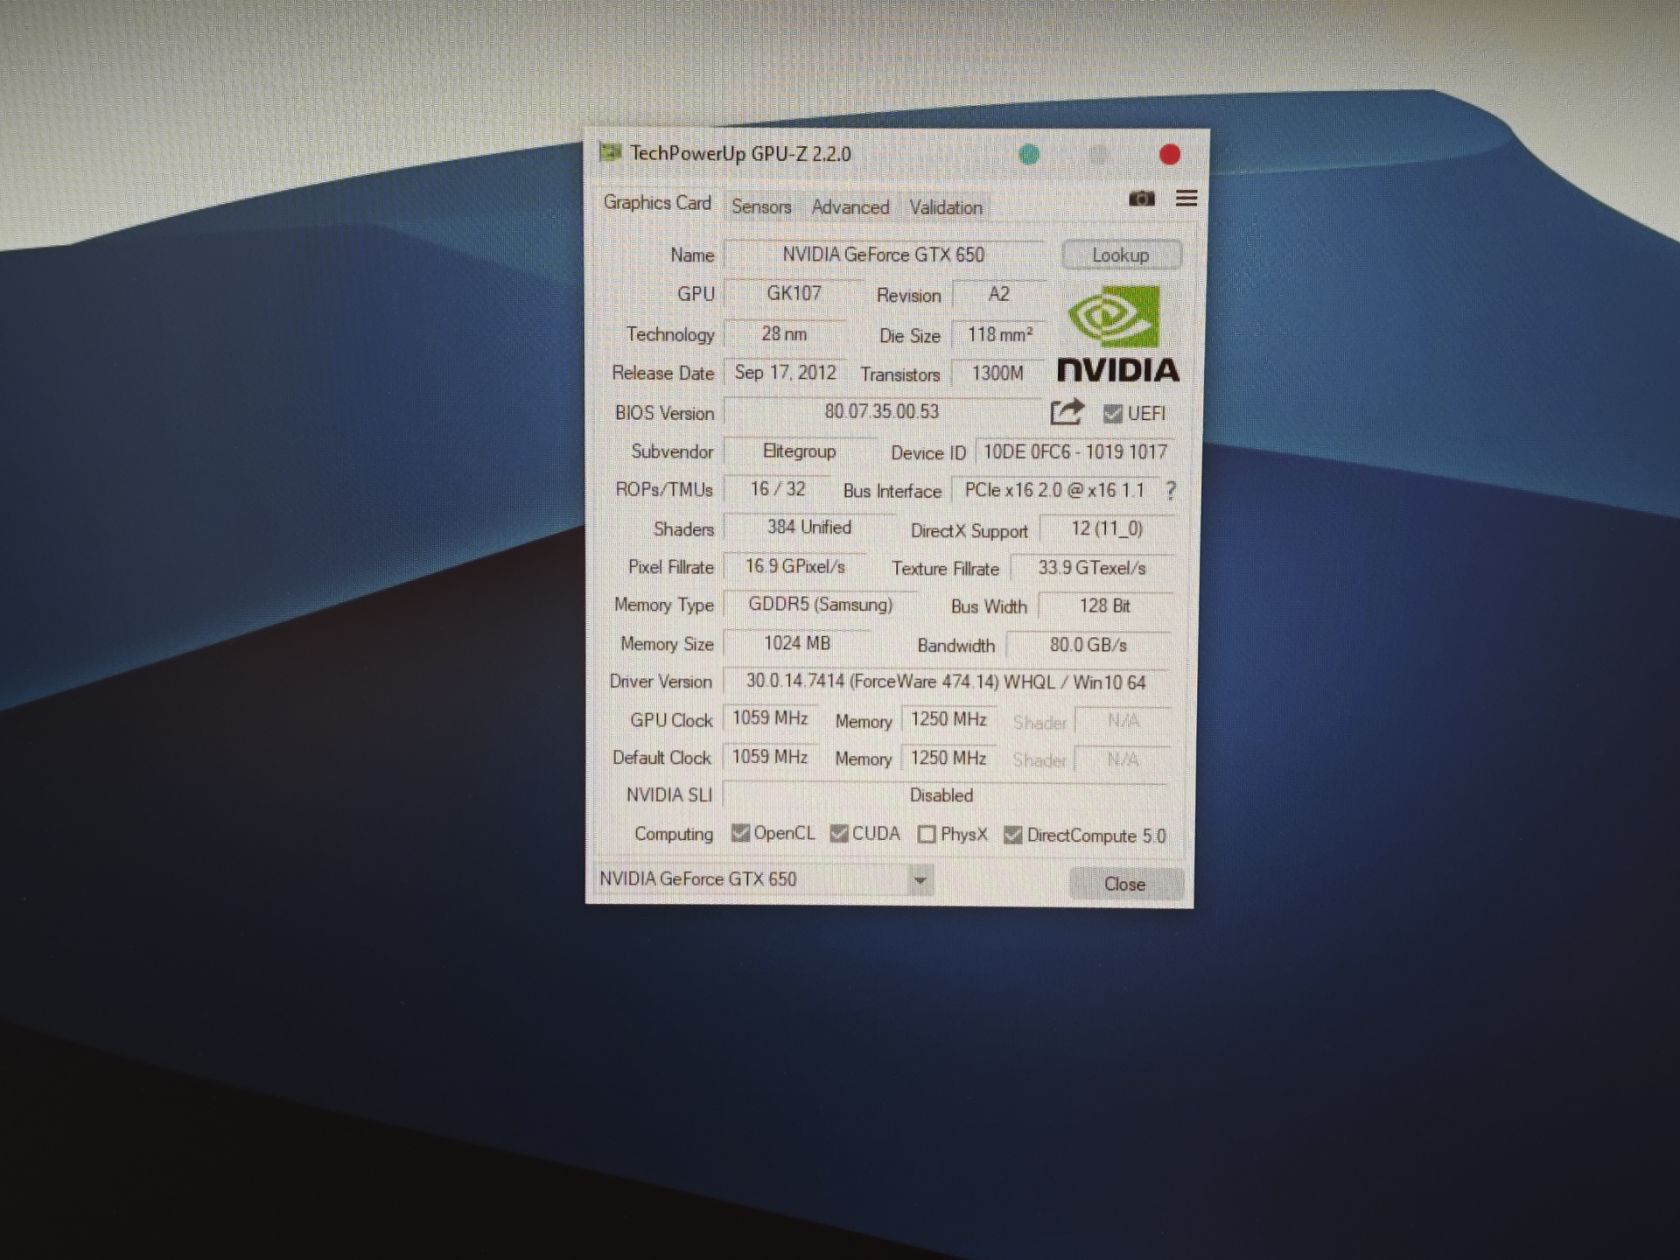
Task: Switch to the Sensors tab
Action: coord(761,207)
